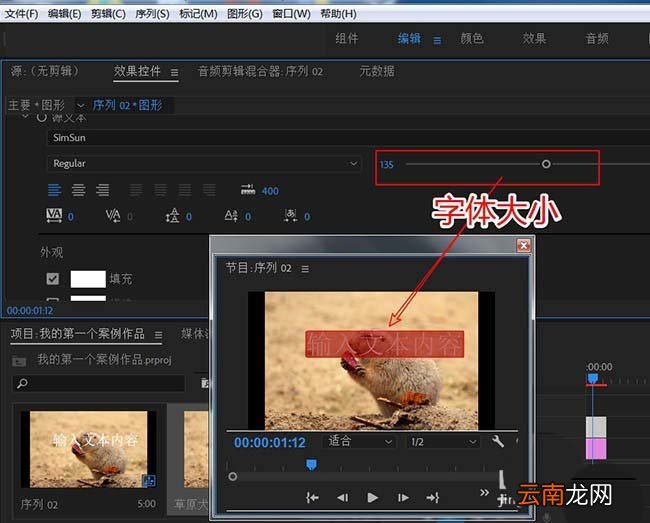The height and width of the screenshot is (523, 650).
Task: Click the tsume icon
Action: click(291, 215)
